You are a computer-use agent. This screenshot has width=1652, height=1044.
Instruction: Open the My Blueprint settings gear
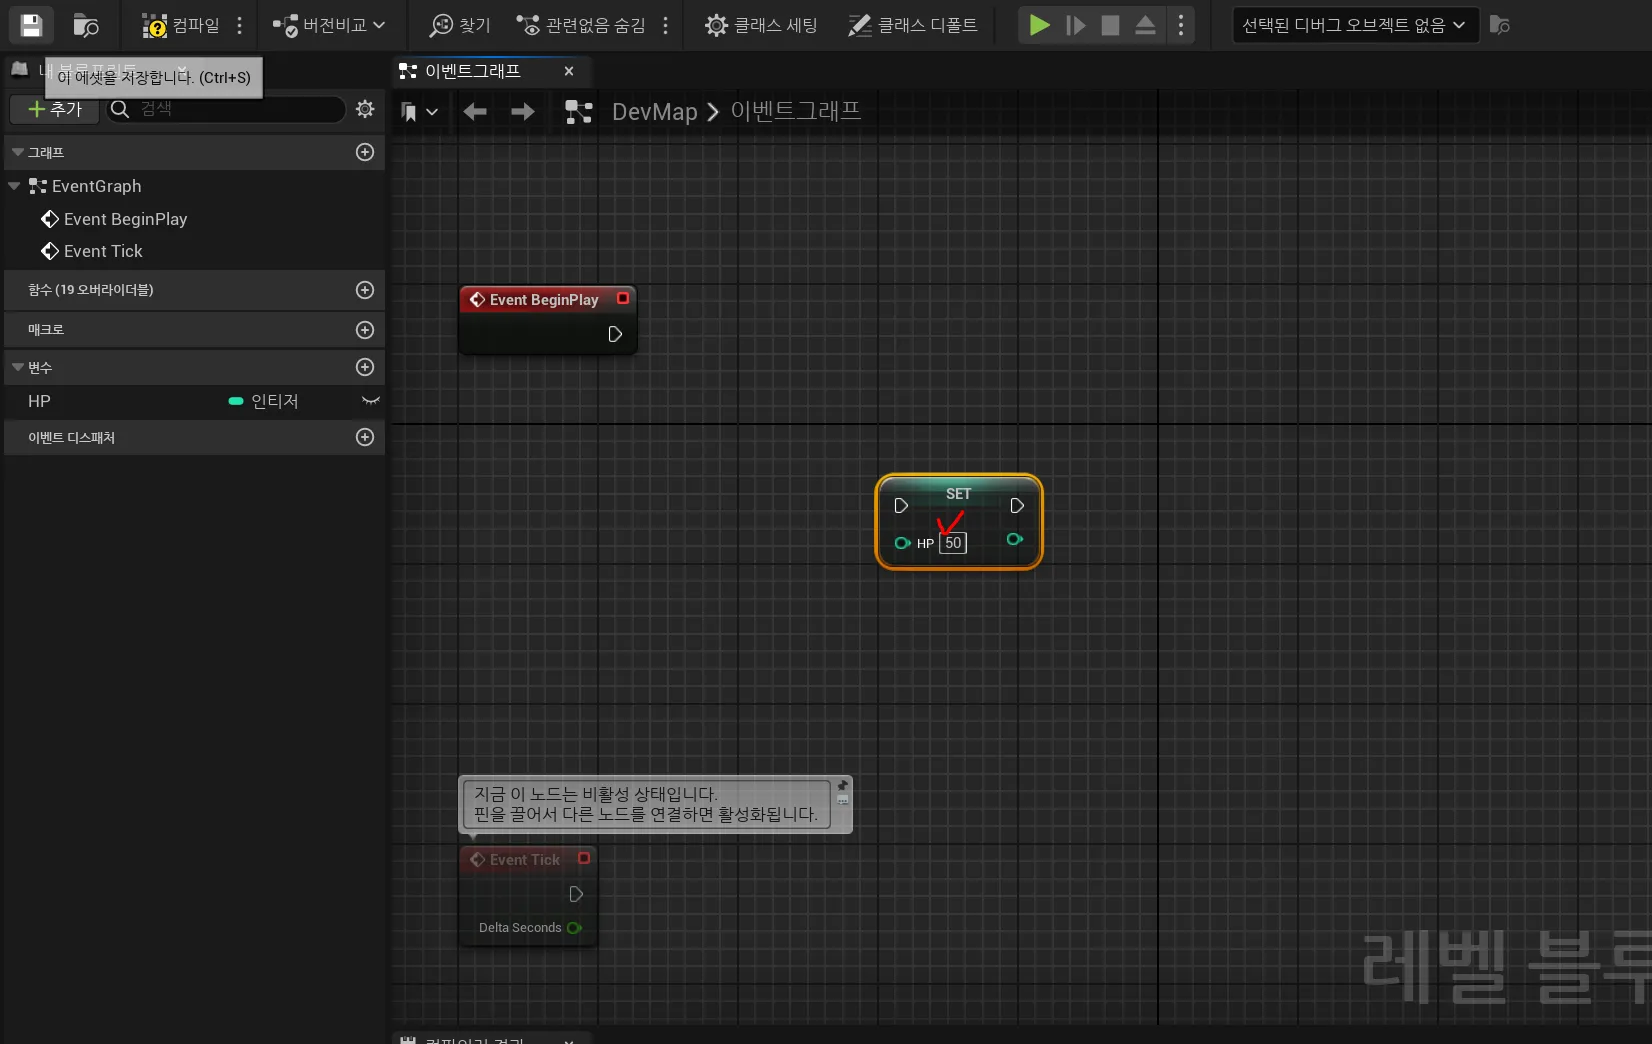click(365, 109)
